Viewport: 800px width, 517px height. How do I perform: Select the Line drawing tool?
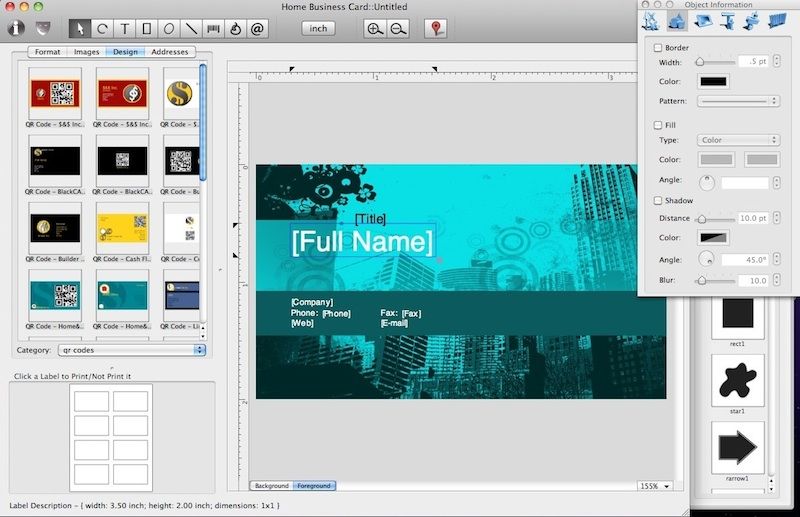coord(191,29)
